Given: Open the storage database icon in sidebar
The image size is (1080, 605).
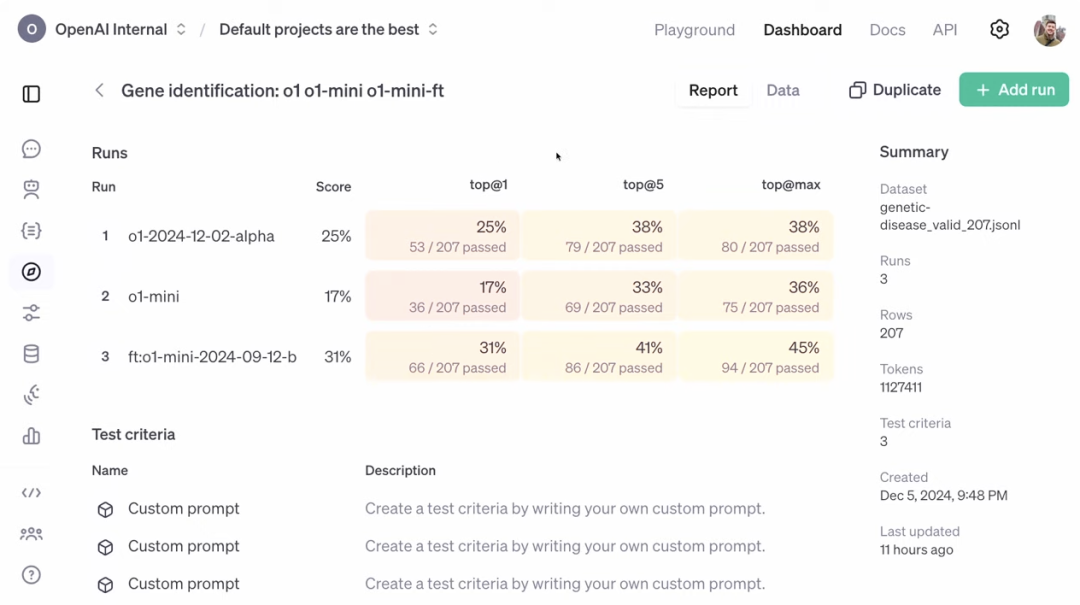Looking at the screenshot, I should coord(31,354).
